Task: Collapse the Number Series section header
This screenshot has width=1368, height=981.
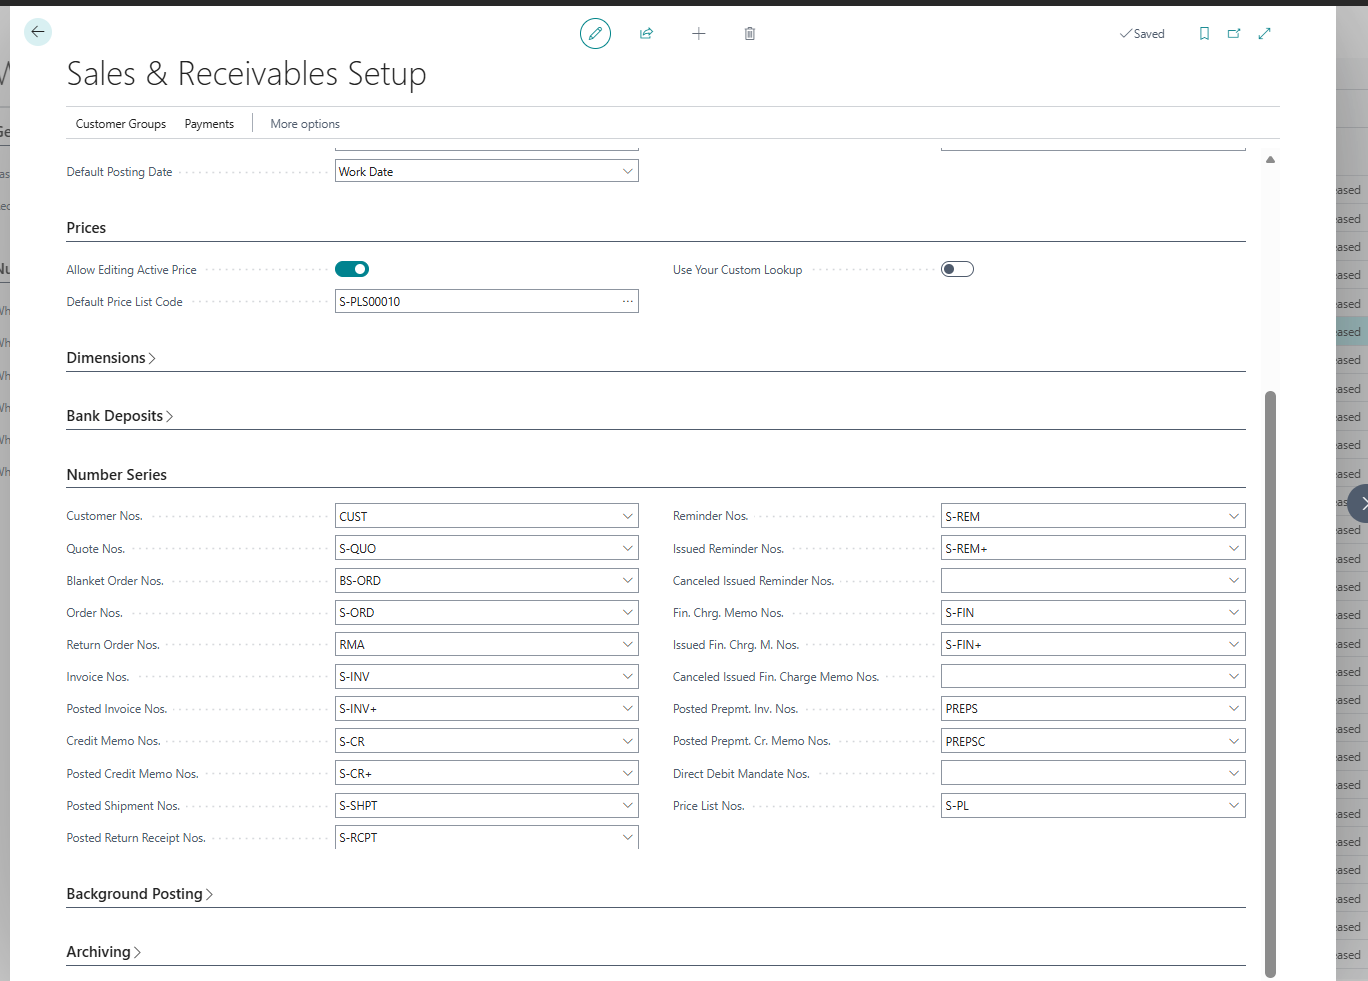Action: (117, 475)
